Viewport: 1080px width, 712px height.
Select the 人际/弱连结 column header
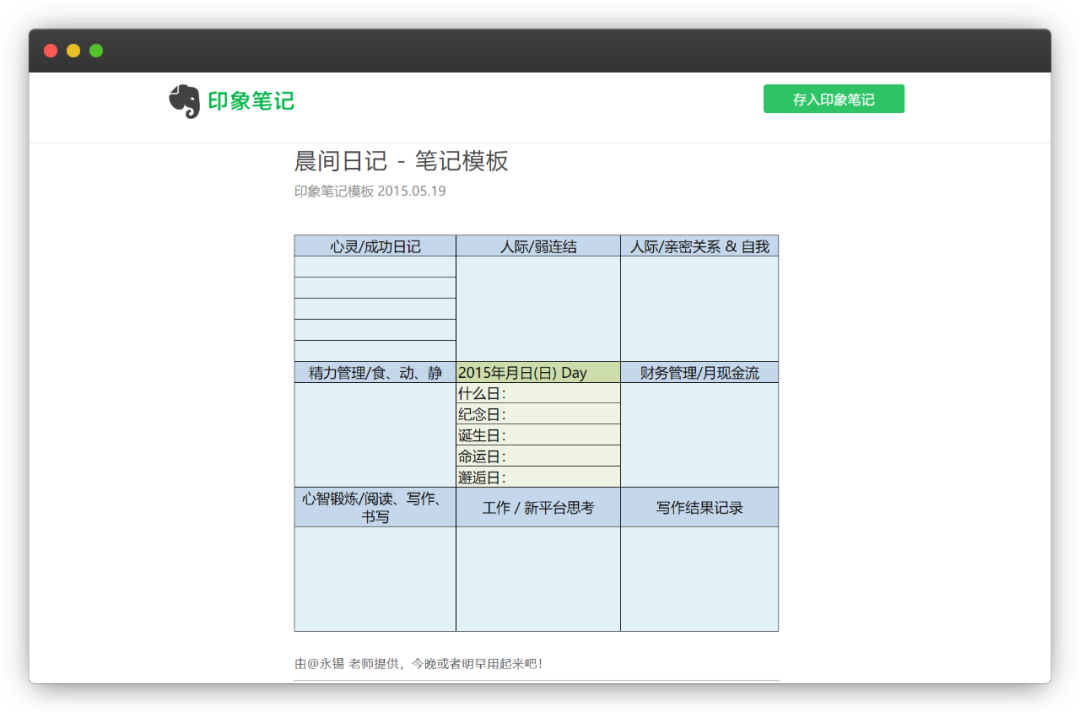click(537, 245)
